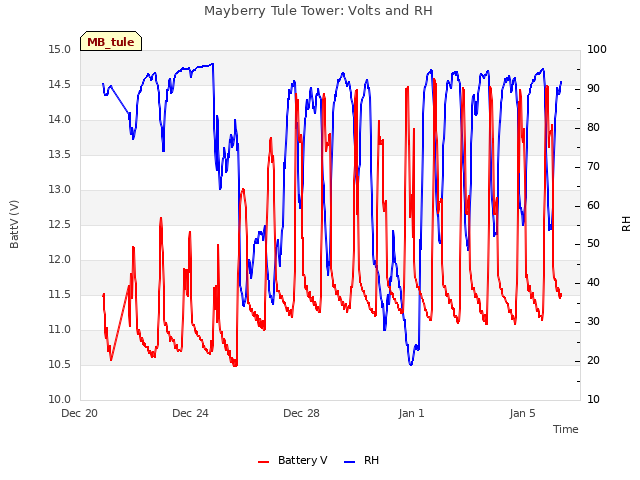Click the 10.0 left axis value

(60, 400)
